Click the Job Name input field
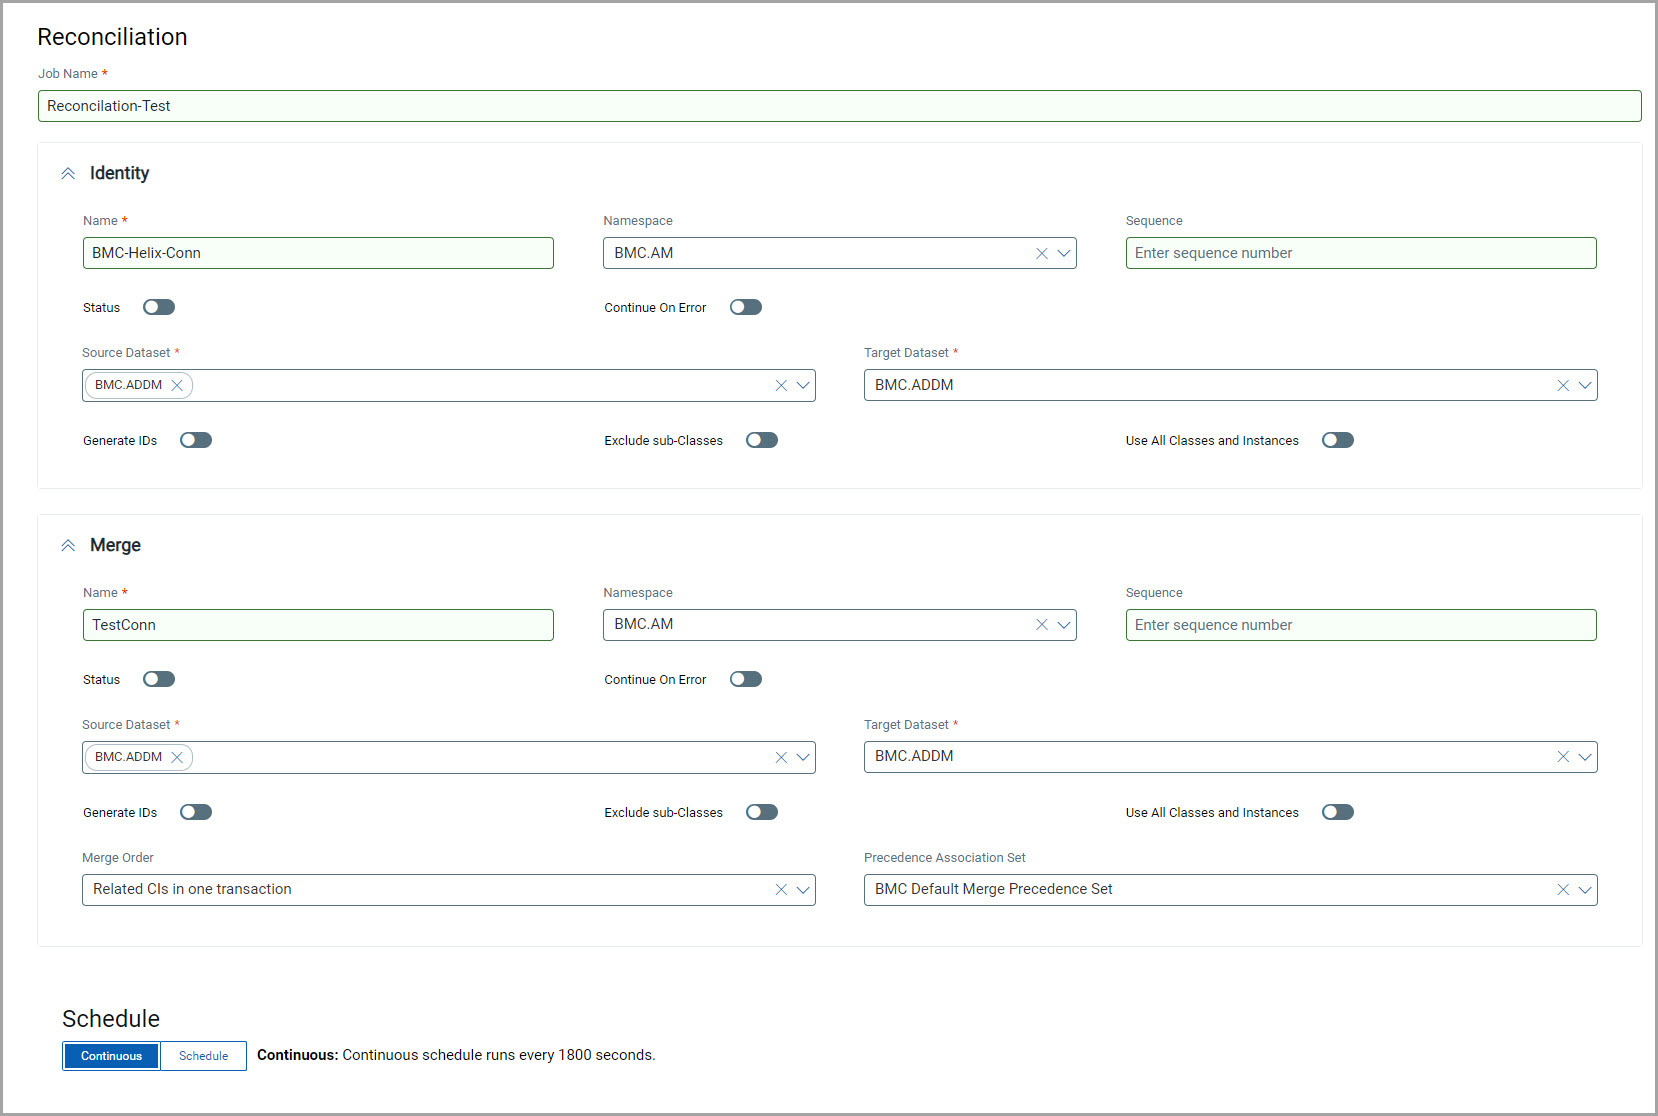 (838, 106)
